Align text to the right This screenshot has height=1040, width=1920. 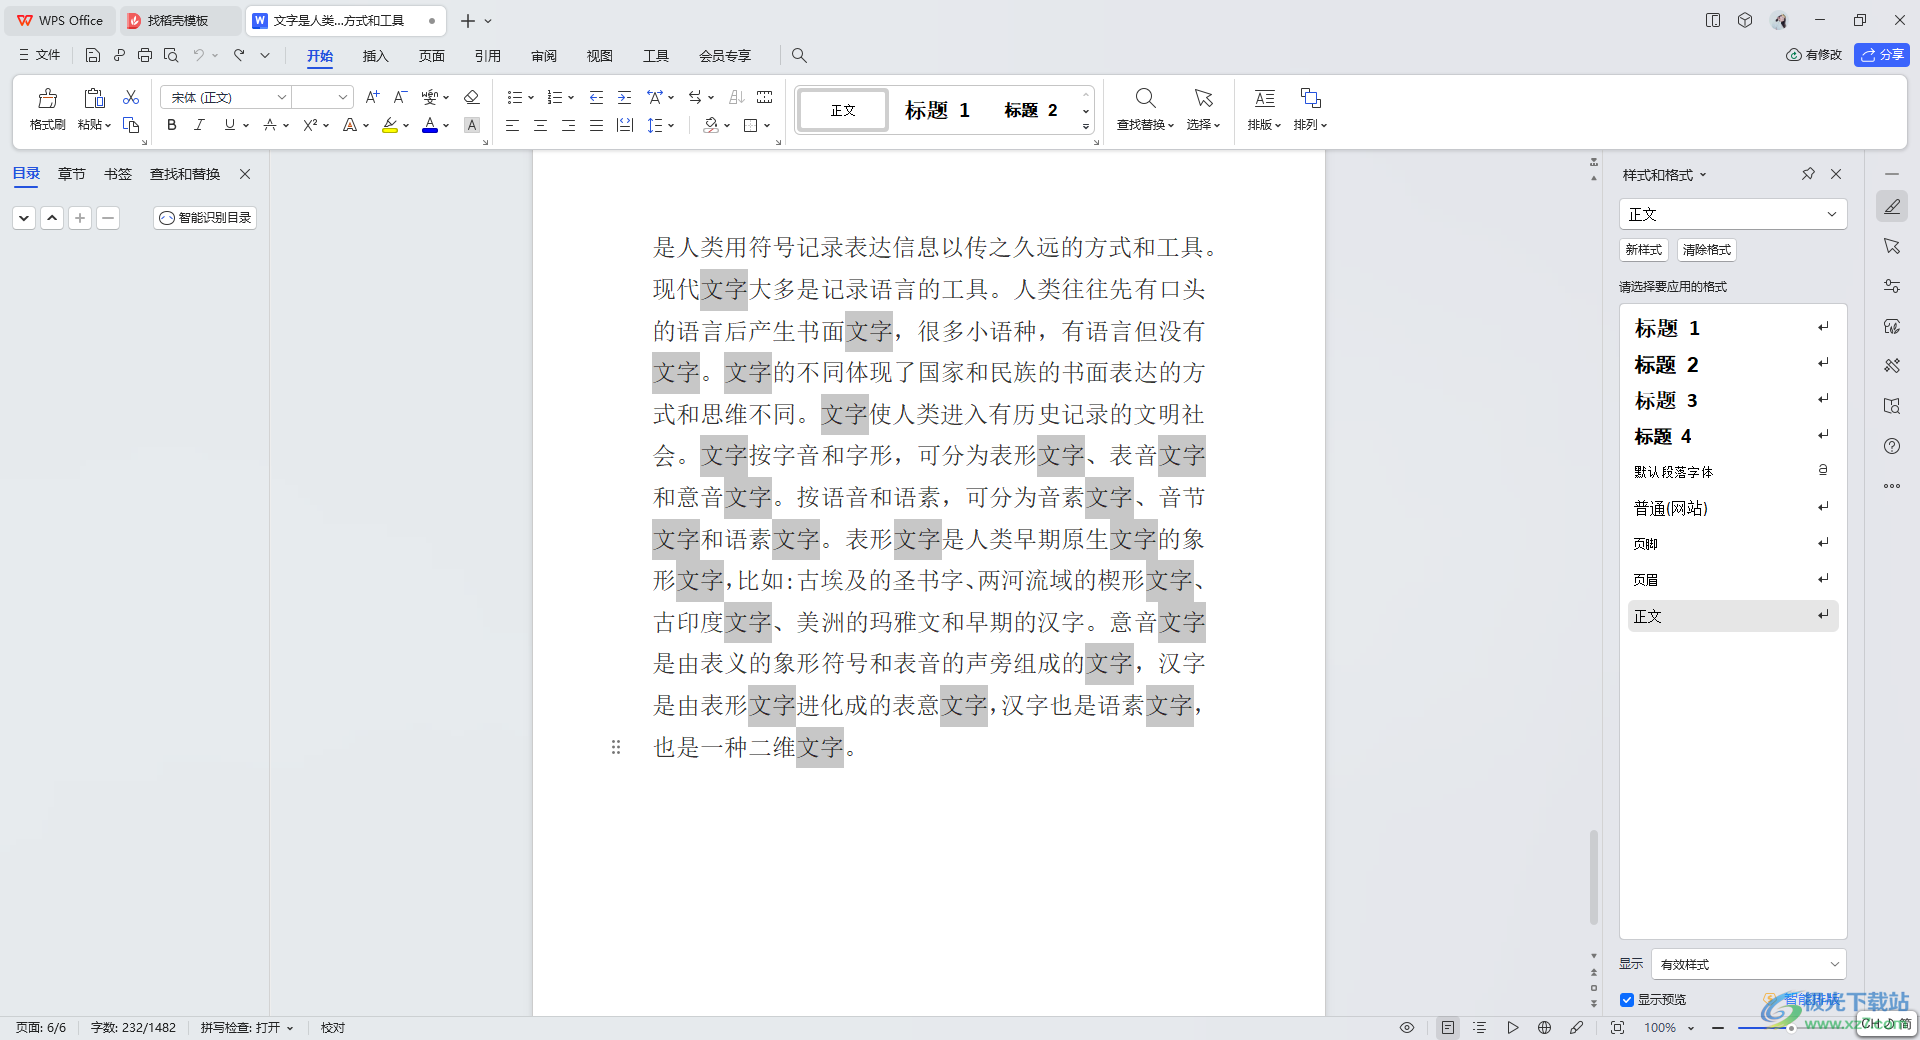(x=568, y=125)
